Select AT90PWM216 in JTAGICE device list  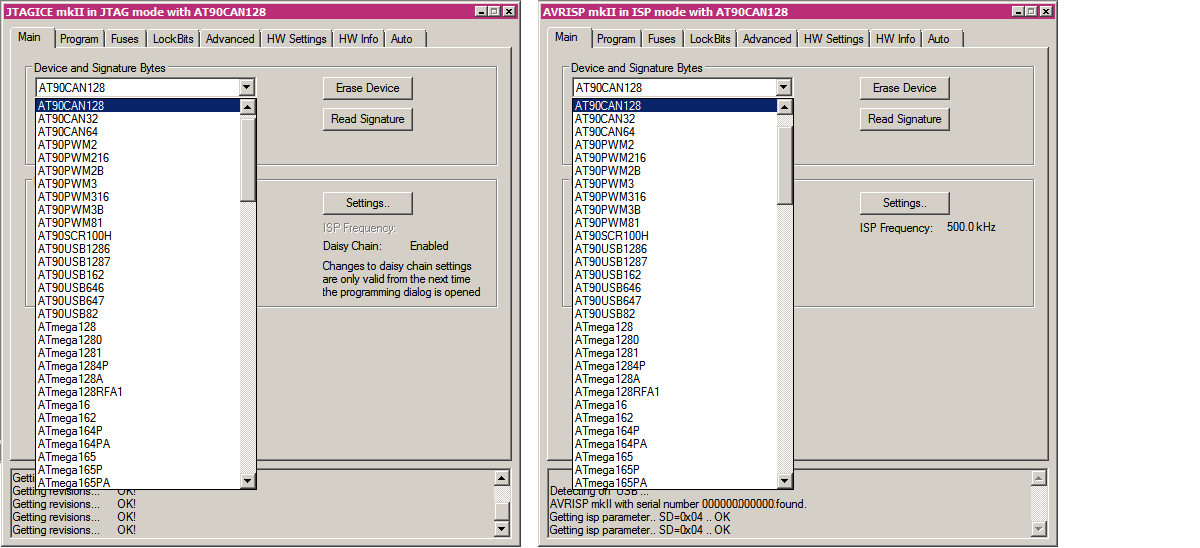click(x=138, y=158)
